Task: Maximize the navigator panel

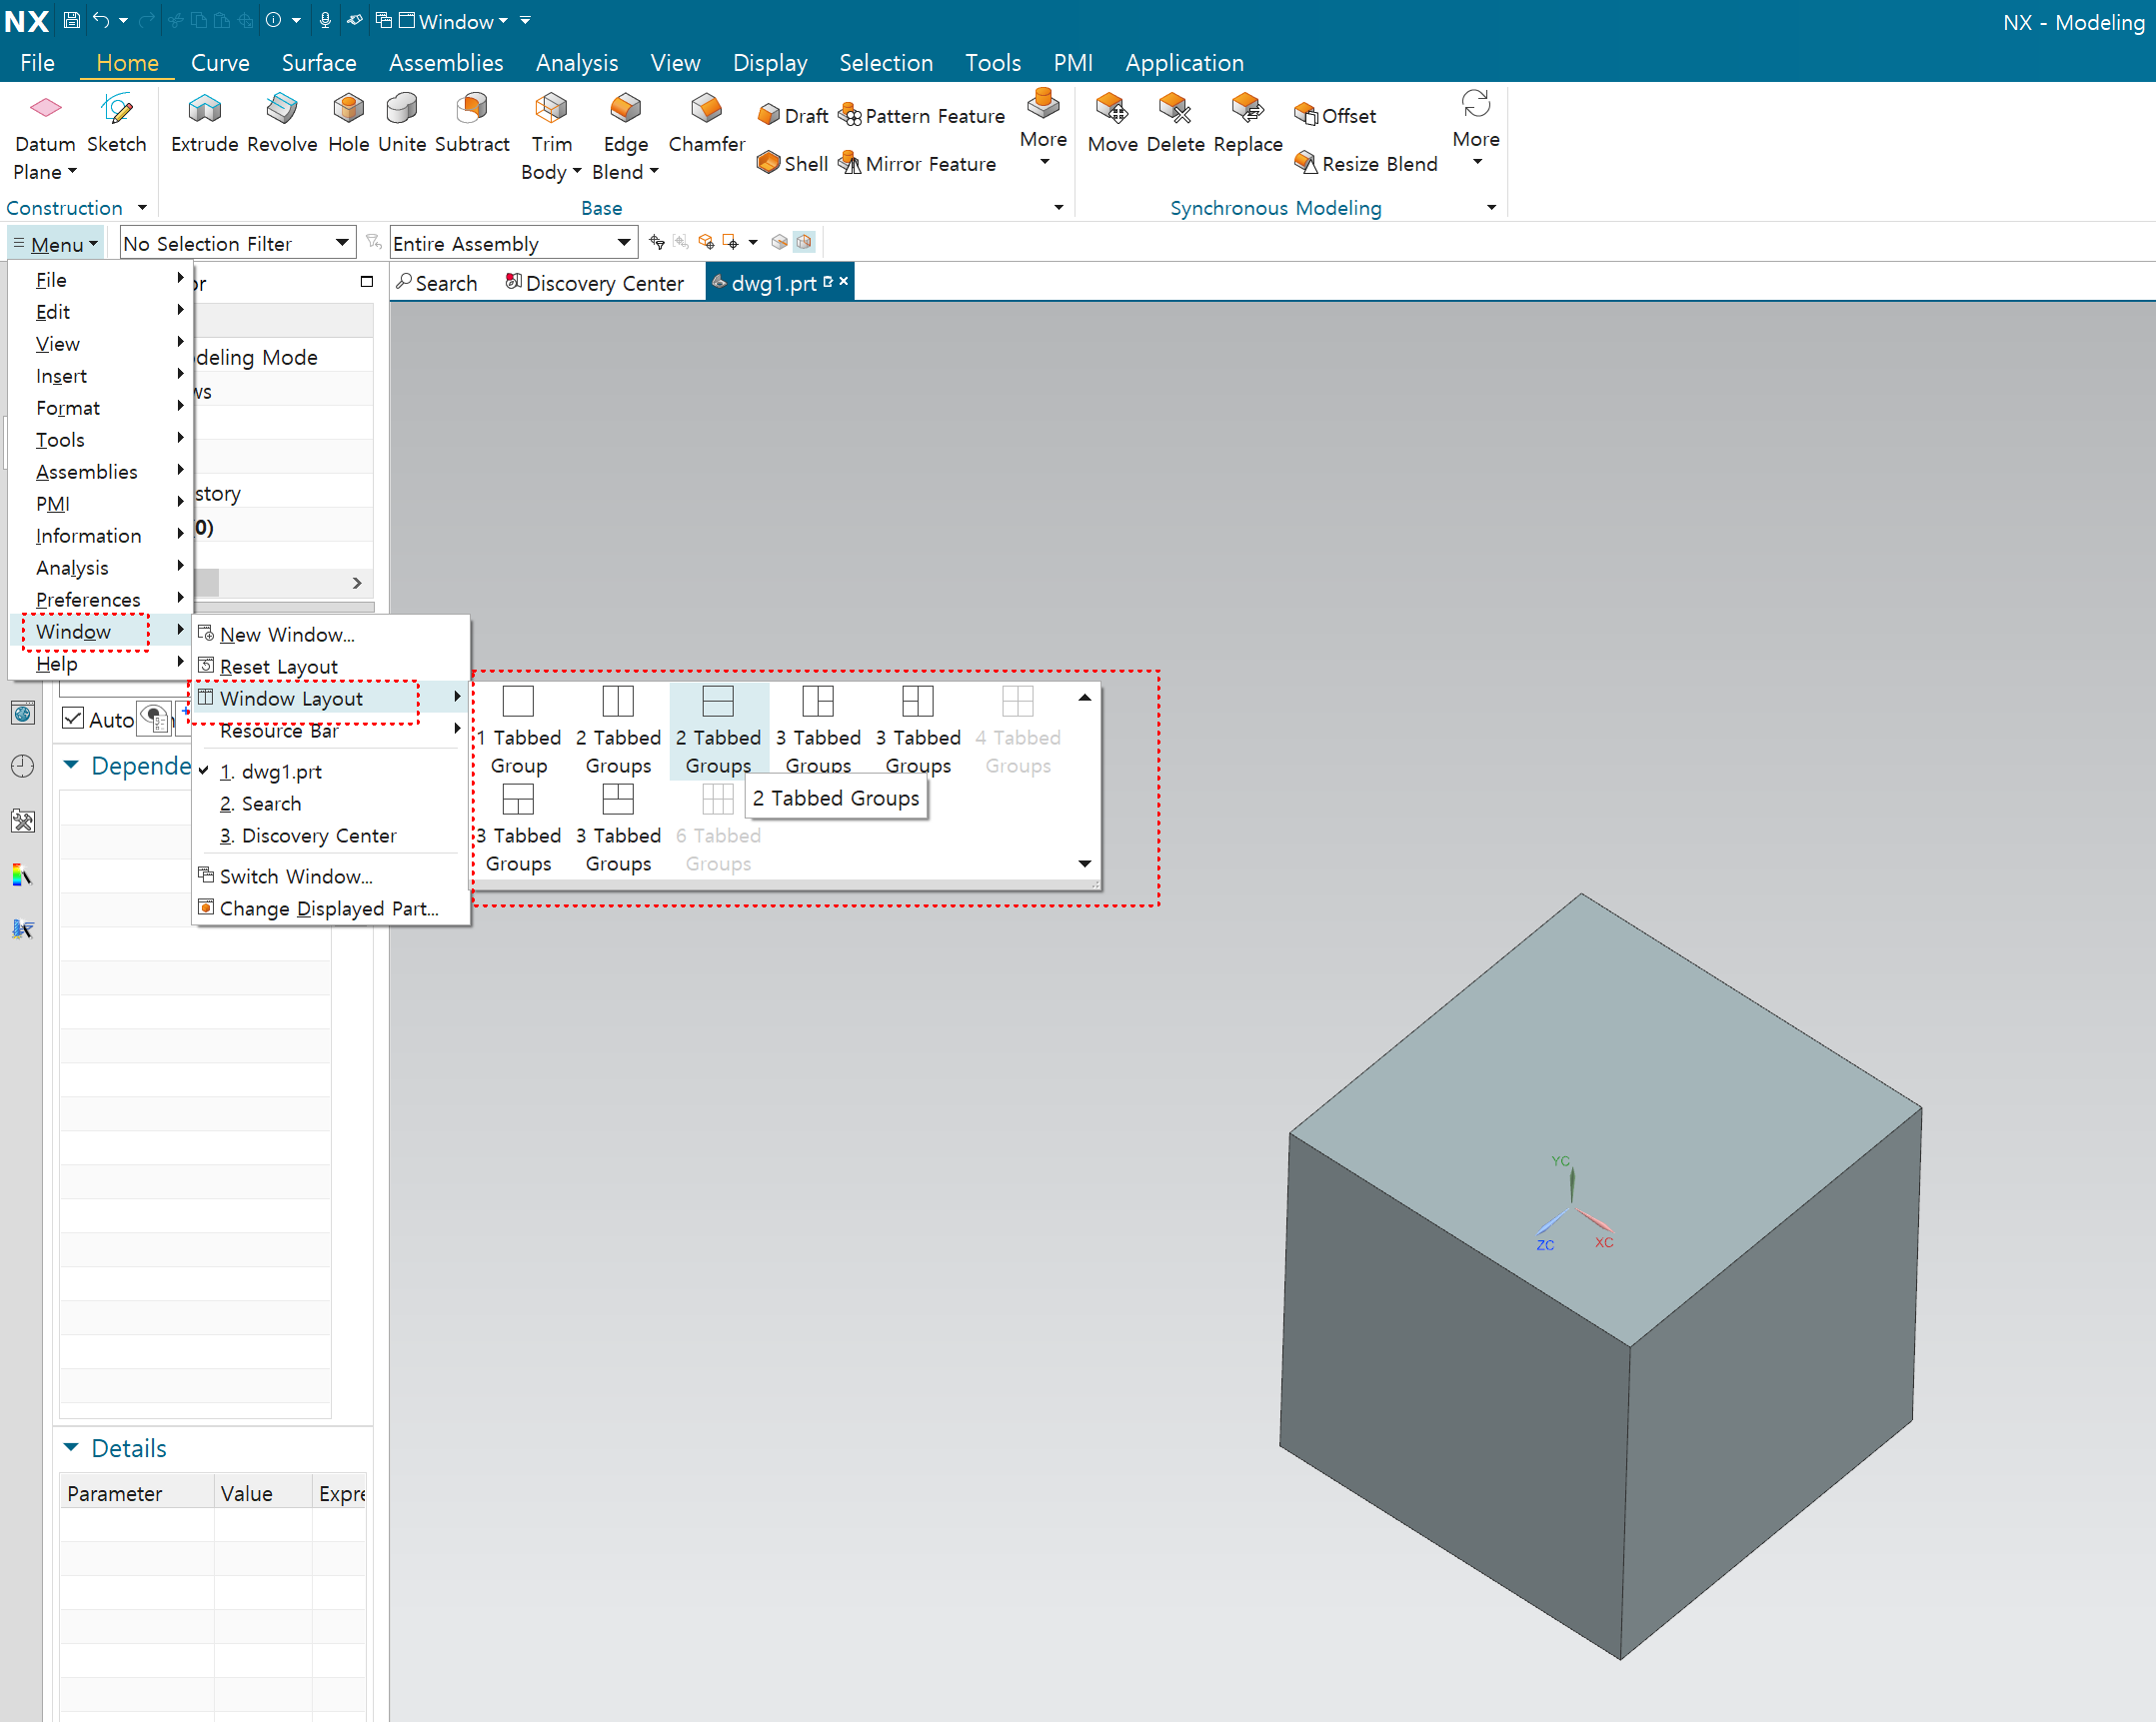Action: pos(367,281)
